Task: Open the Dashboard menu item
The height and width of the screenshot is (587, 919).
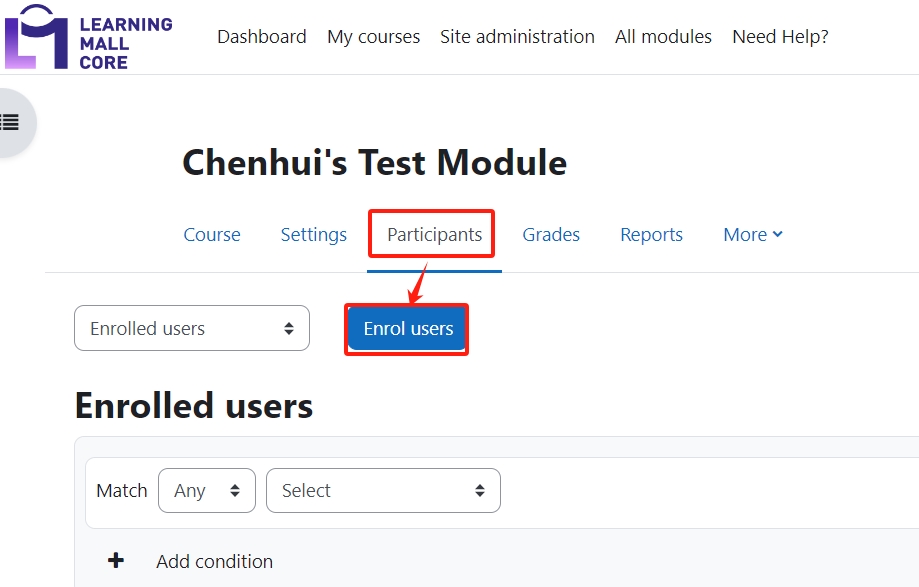Action: (261, 36)
